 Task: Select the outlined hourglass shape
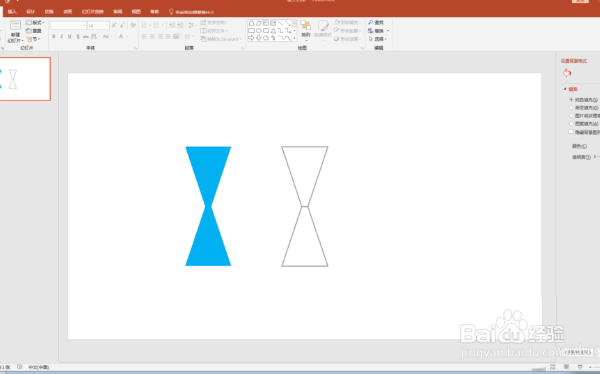tap(305, 206)
